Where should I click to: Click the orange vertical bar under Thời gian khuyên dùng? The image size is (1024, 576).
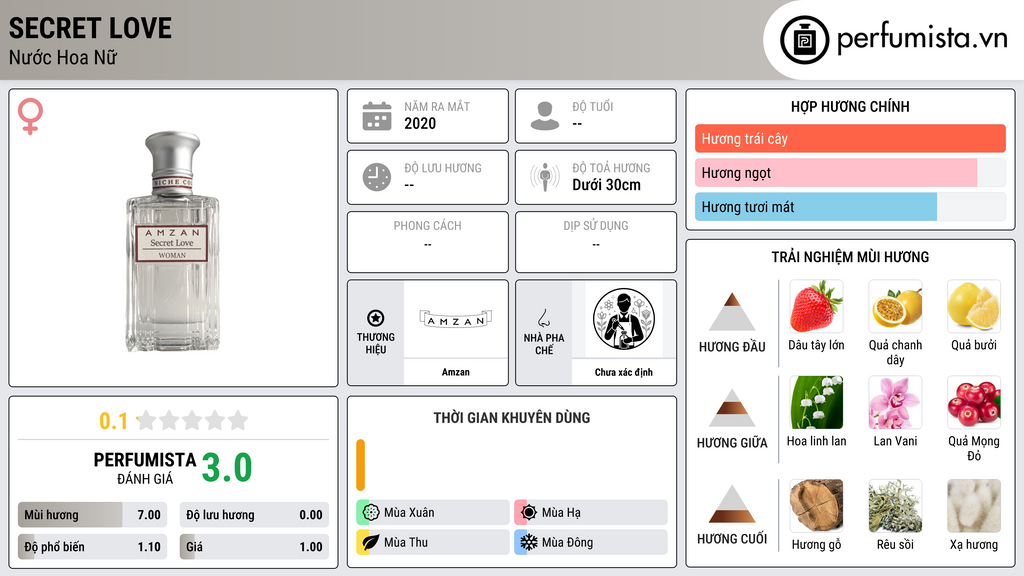click(x=360, y=465)
